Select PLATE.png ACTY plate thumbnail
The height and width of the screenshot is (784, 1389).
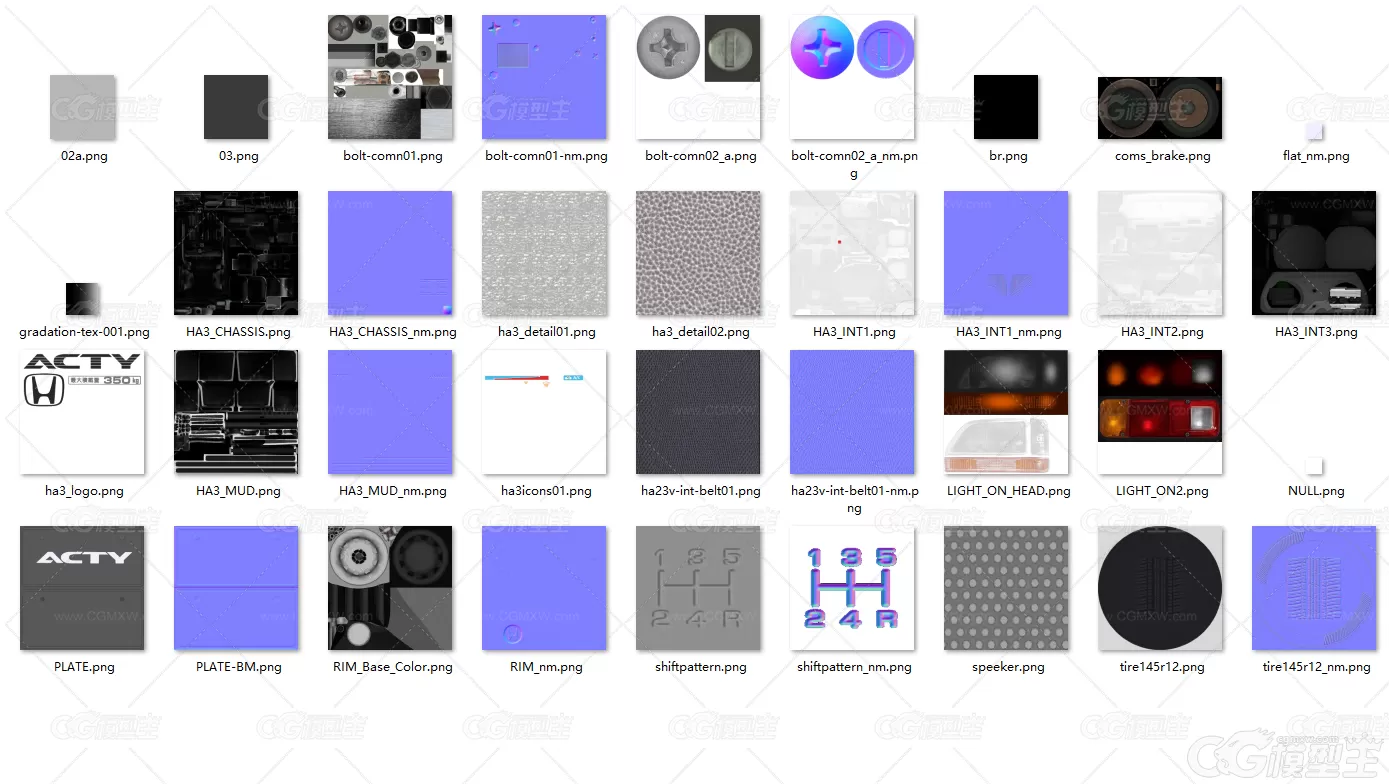coord(82,588)
